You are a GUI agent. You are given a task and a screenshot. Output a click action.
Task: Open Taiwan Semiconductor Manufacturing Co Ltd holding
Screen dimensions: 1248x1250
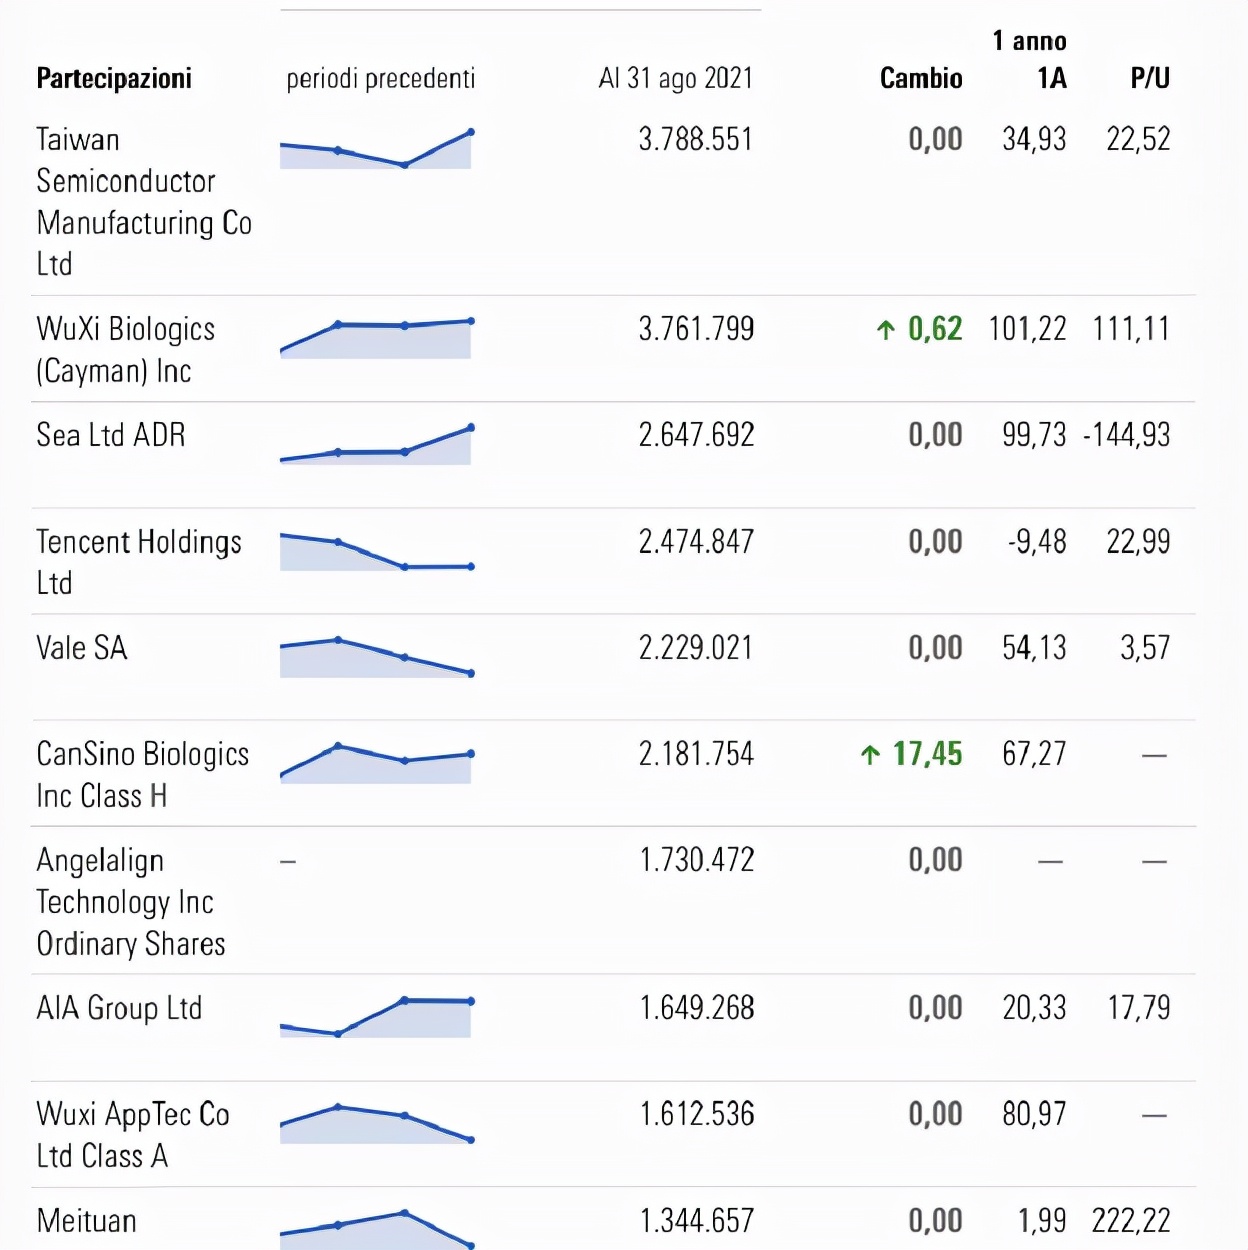click(143, 201)
